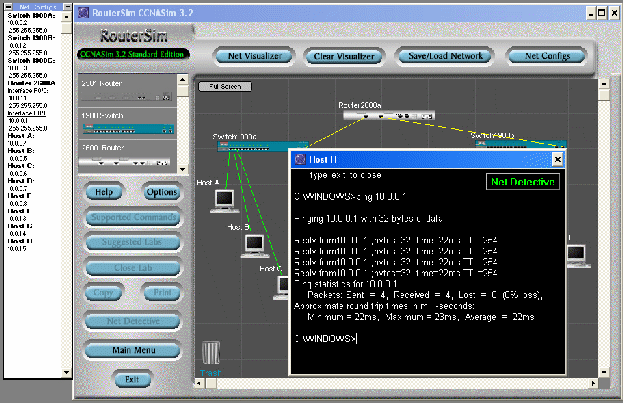Click the RouterSim logo
Screen dimensions: 624x404
pyautogui.click(x=134, y=36)
